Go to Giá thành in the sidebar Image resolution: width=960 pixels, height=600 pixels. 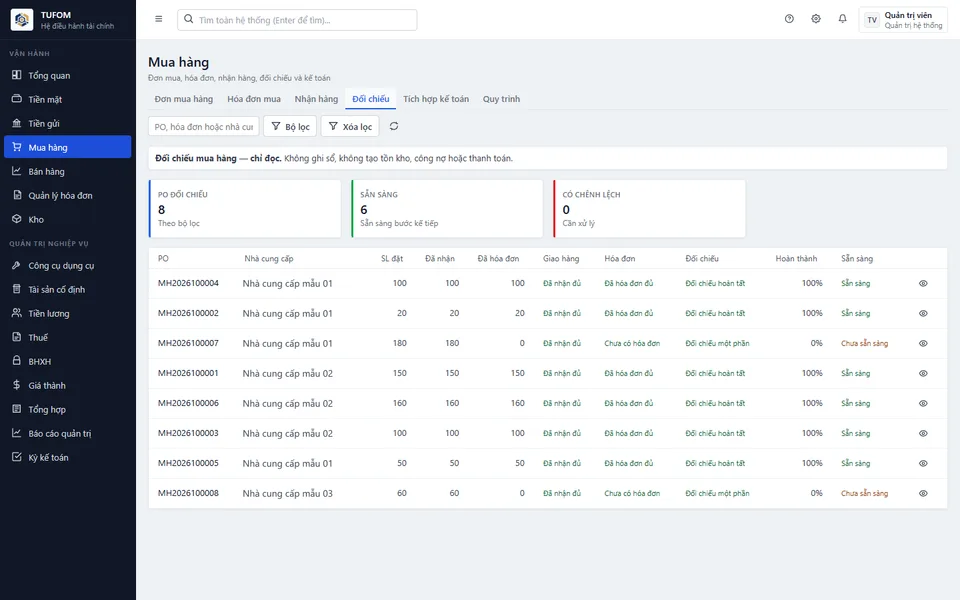tap(67, 385)
